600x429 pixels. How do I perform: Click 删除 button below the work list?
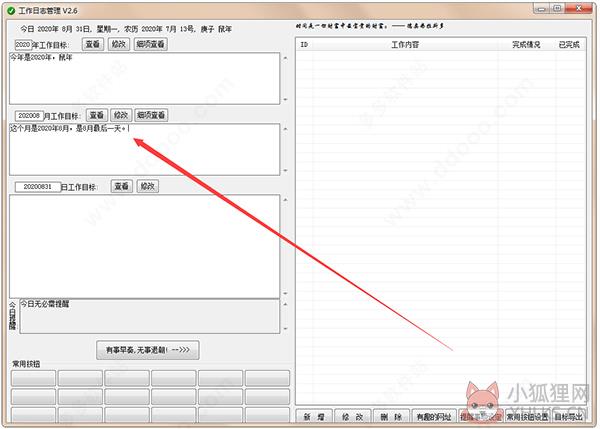click(x=391, y=417)
